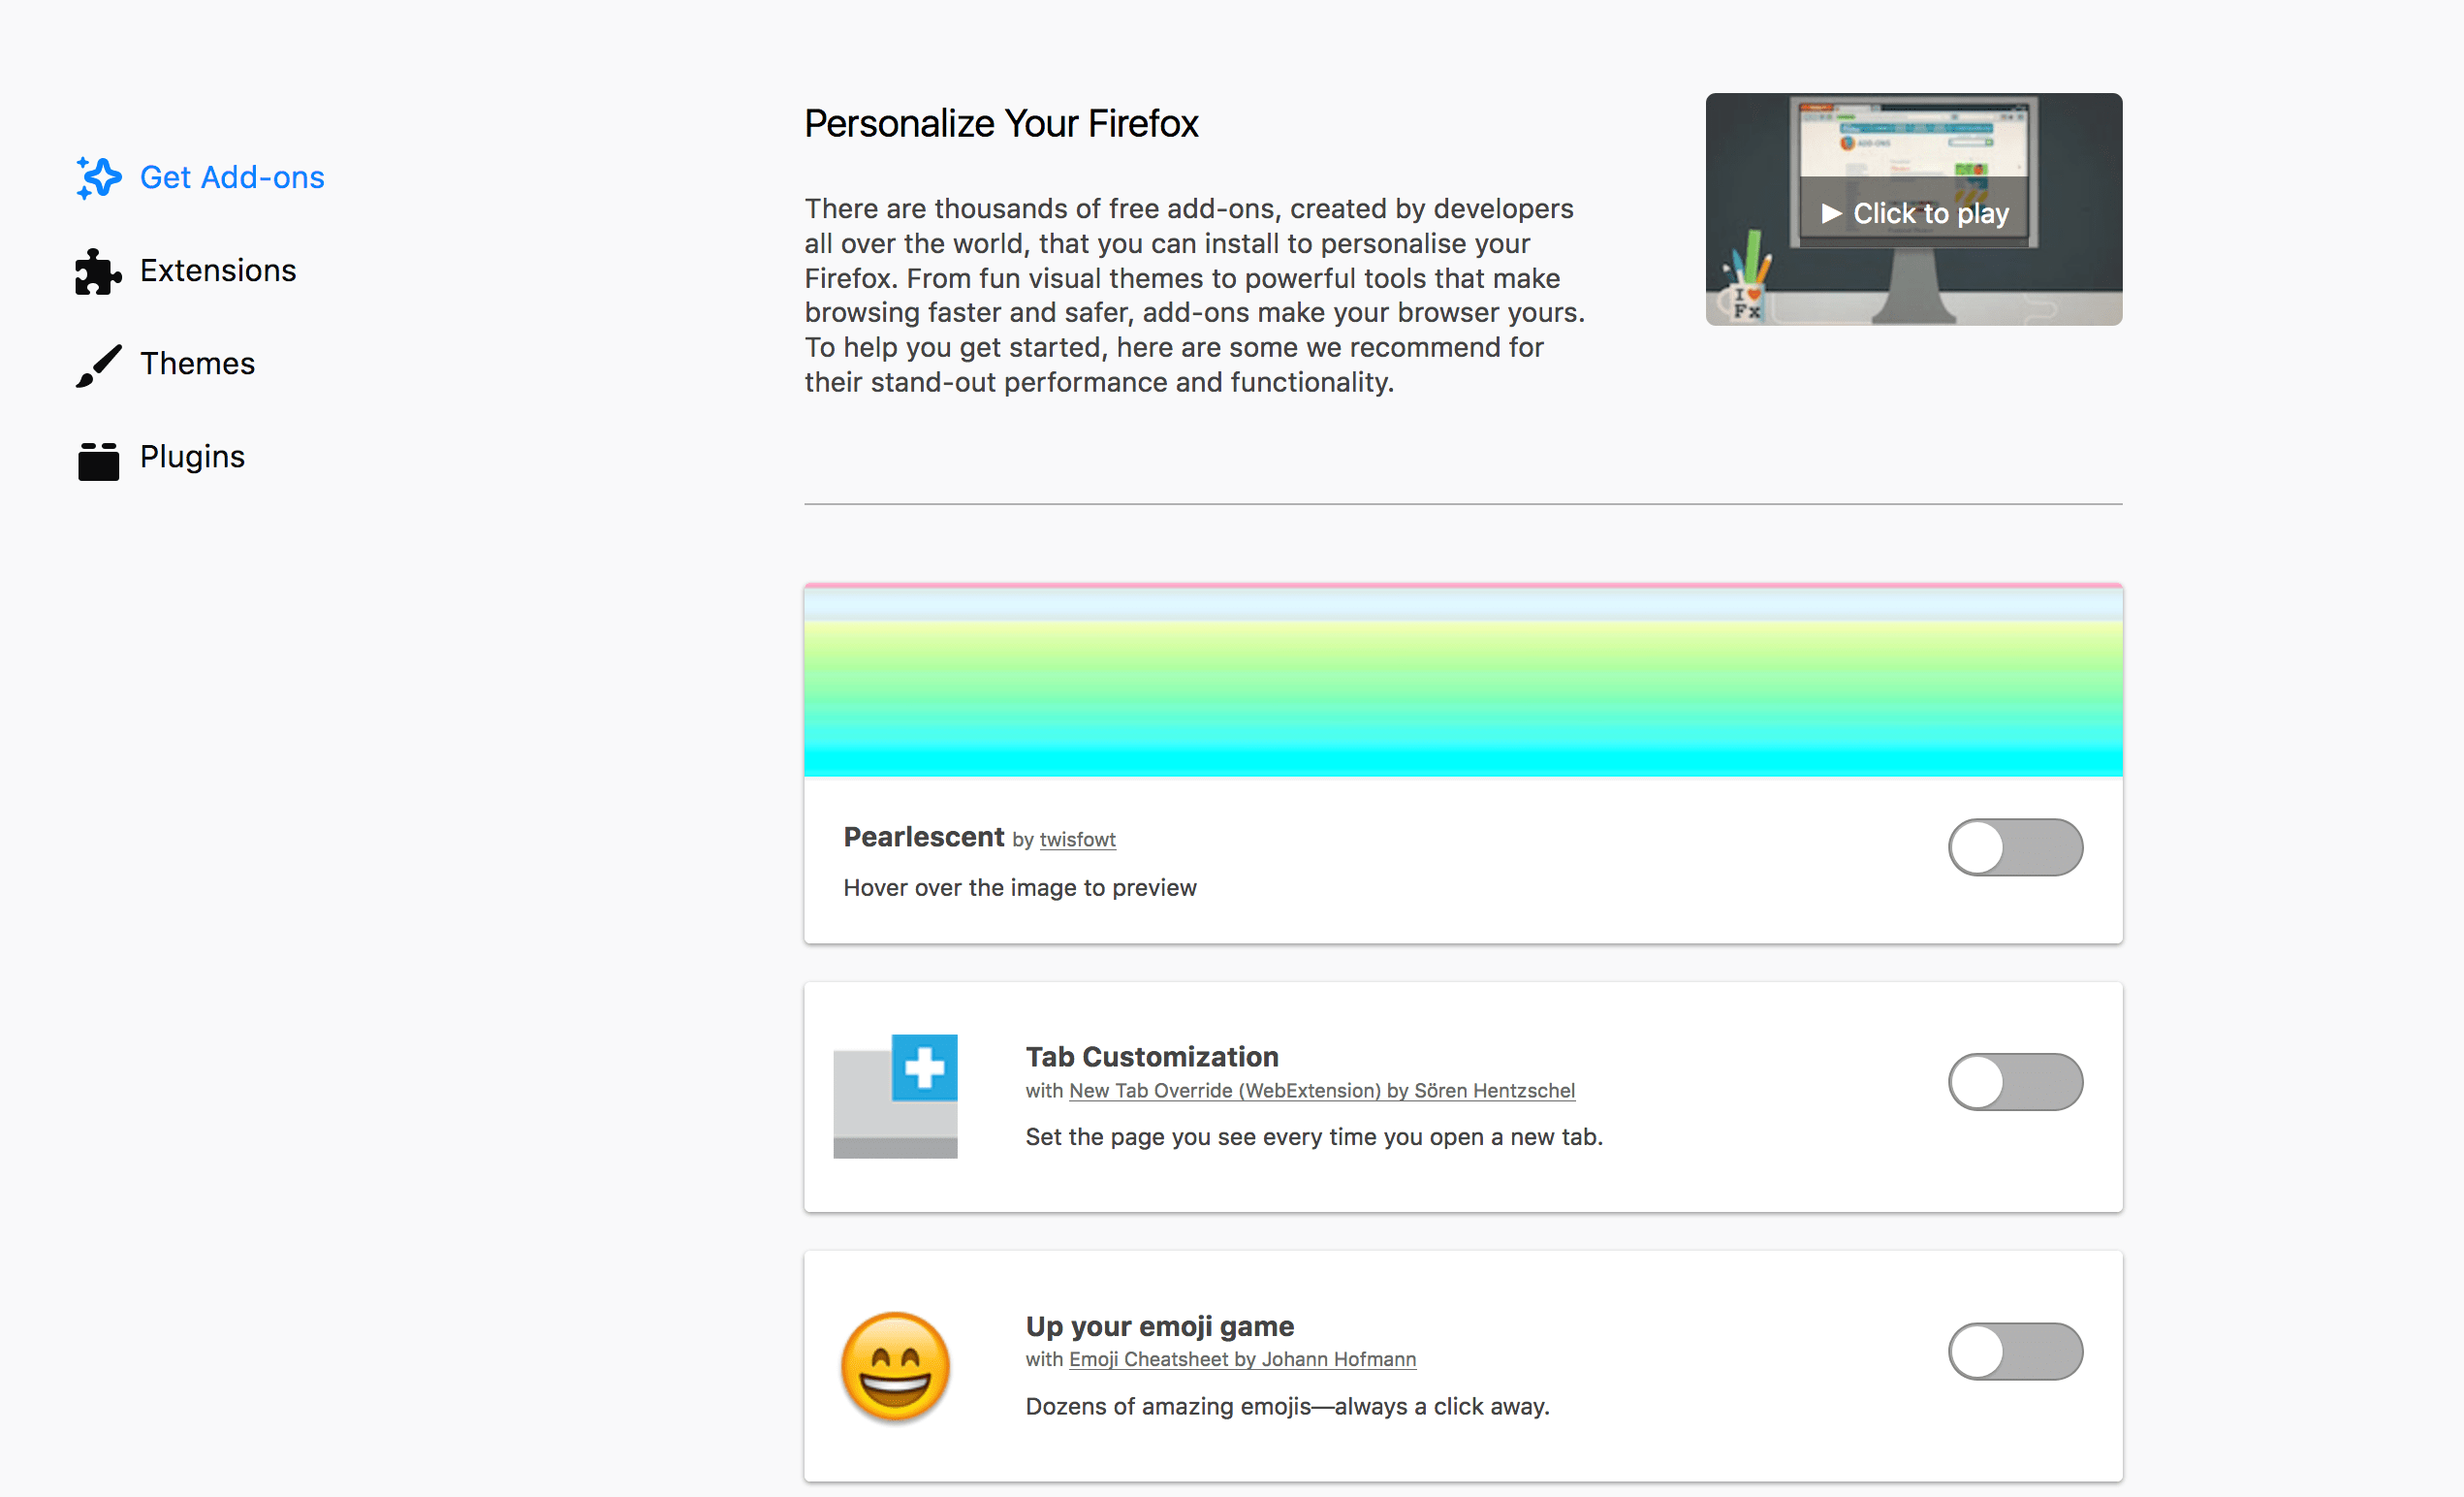Viewport: 2464px width, 1497px height.
Task: Enable the Pearlescent theme toggle
Action: [2015, 847]
